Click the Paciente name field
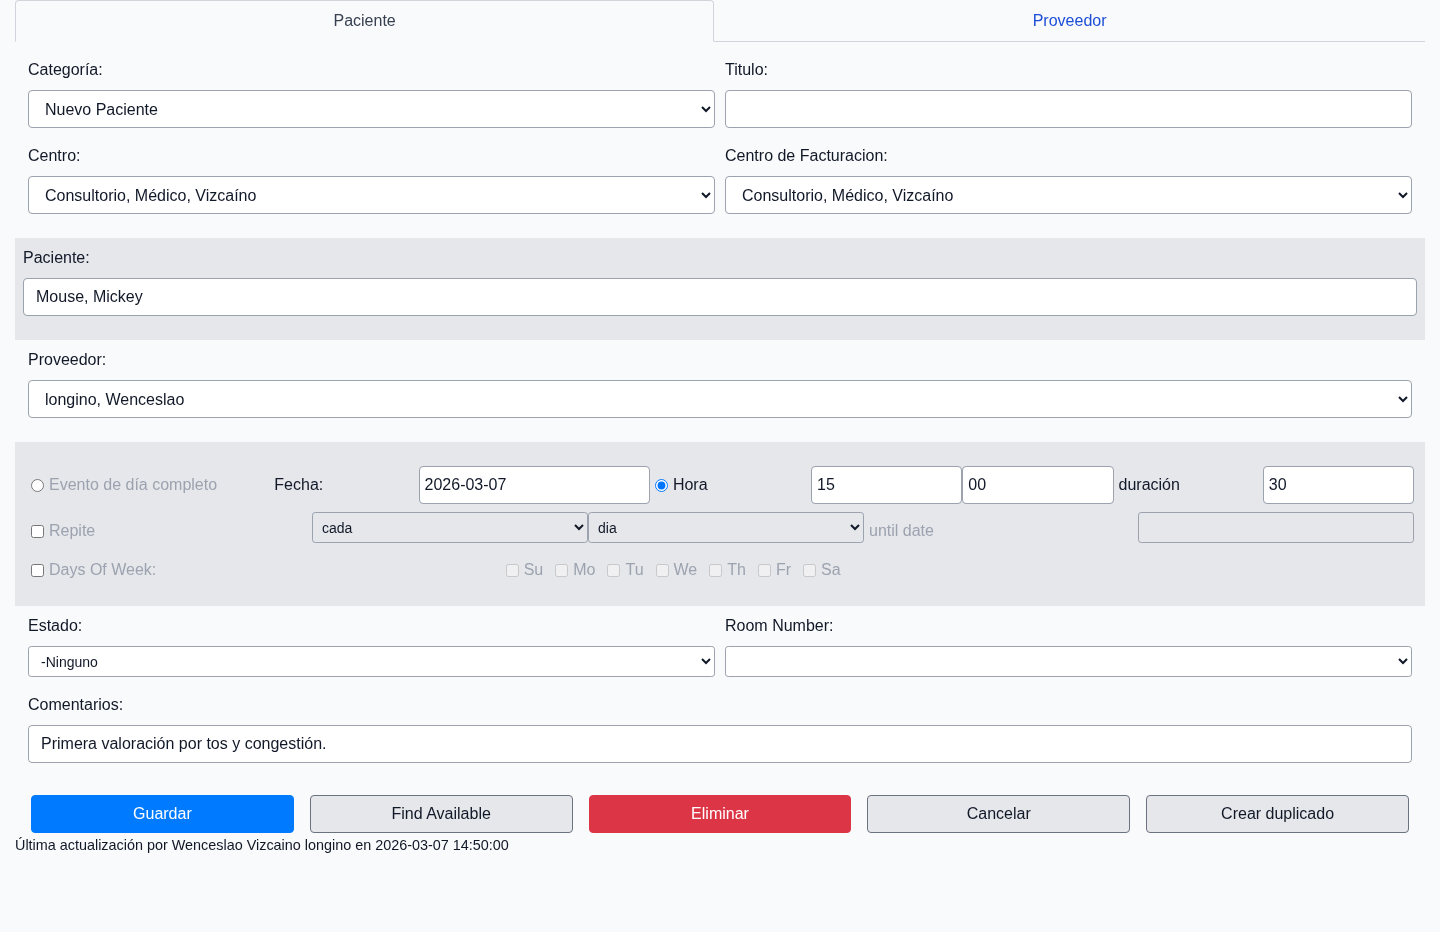This screenshot has width=1440, height=932. tap(719, 297)
